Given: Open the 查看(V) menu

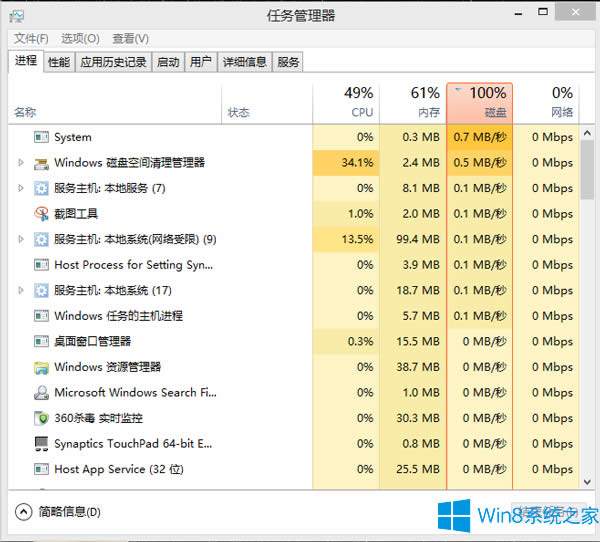Looking at the screenshot, I should pos(130,38).
